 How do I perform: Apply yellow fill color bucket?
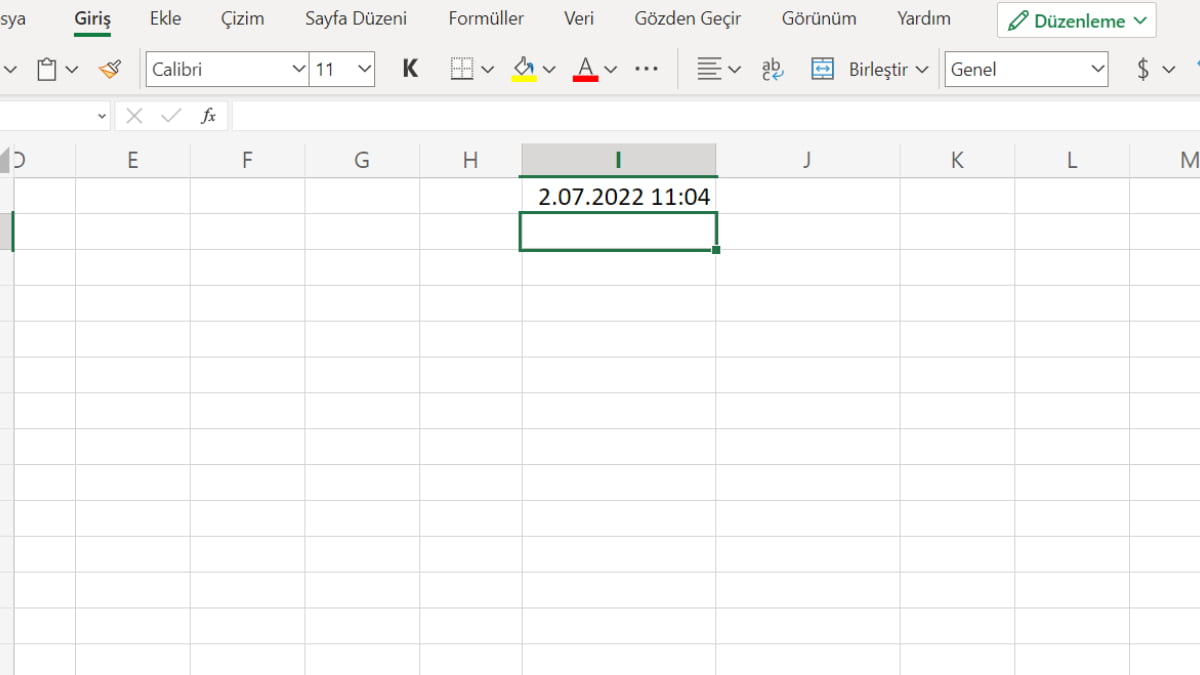pyautogui.click(x=524, y=69)
